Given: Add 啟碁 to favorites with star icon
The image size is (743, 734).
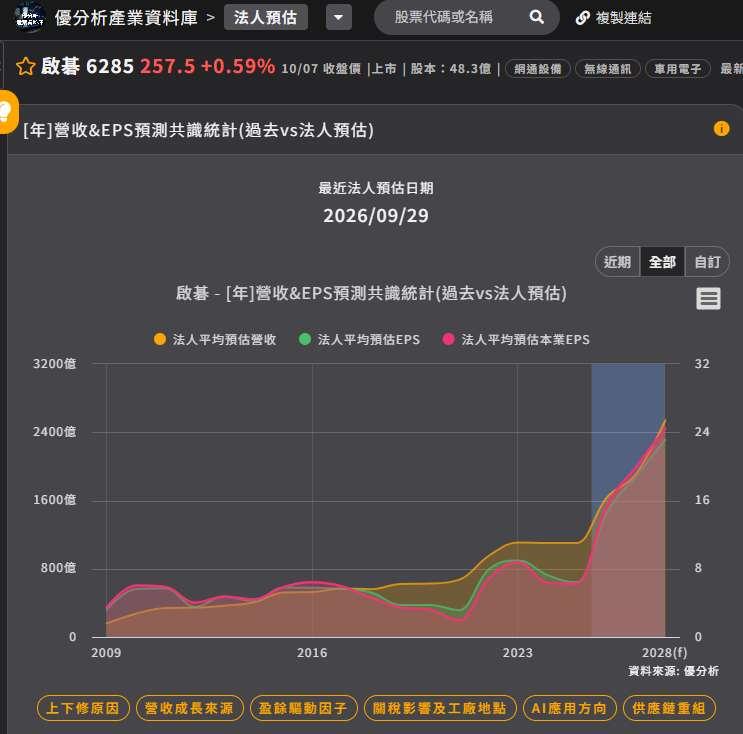Looking at the screenshot, I should point(26,66).
